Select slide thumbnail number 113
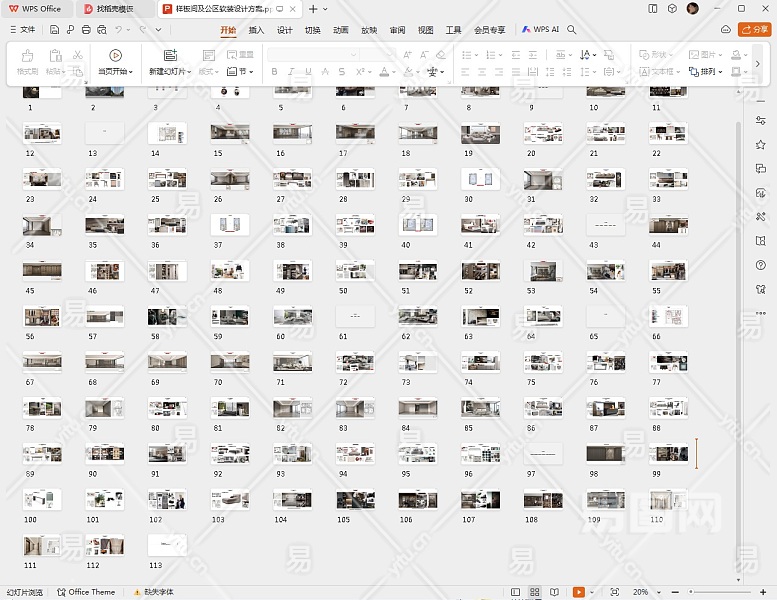The image size is (777, 600). [x=167, y=545]
